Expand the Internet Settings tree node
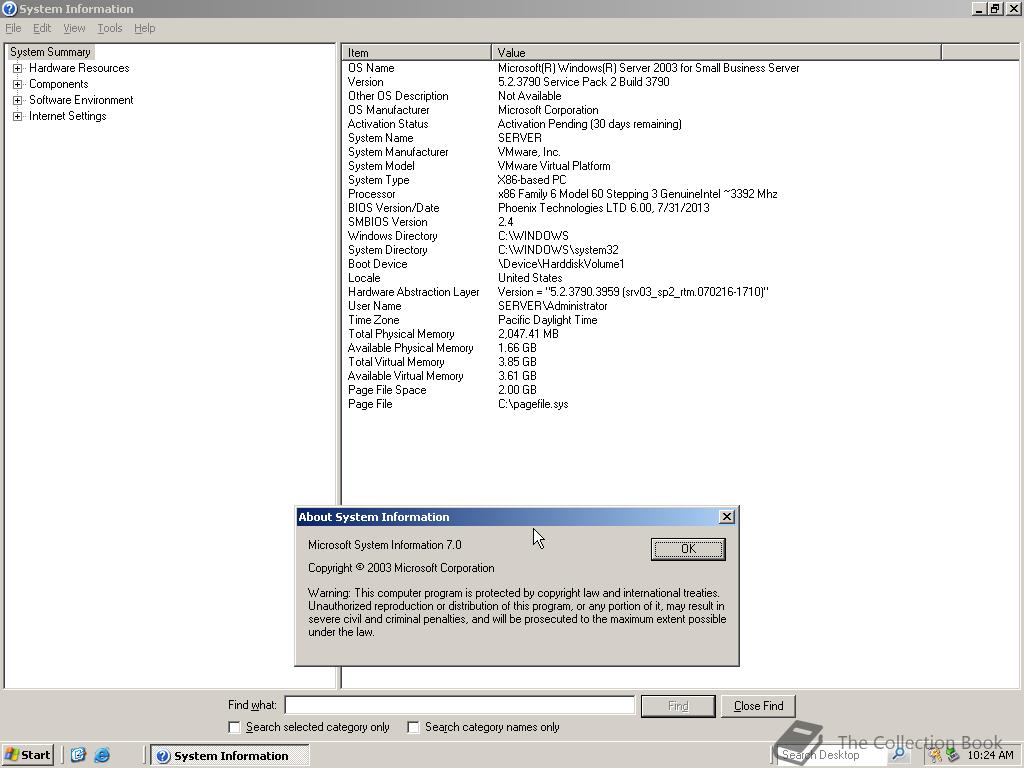 click(x=18, y=116)
